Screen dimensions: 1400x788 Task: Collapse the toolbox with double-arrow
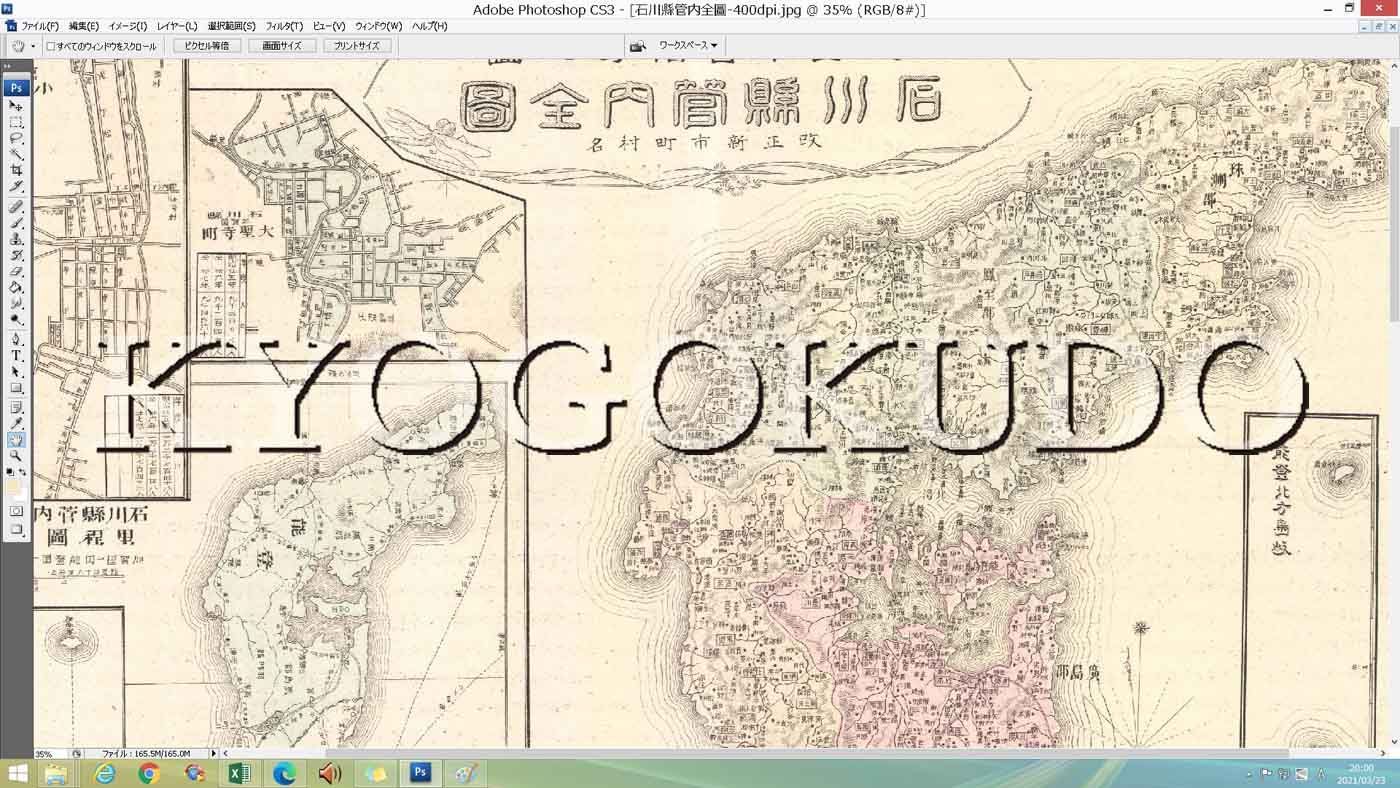pos(9,64)
